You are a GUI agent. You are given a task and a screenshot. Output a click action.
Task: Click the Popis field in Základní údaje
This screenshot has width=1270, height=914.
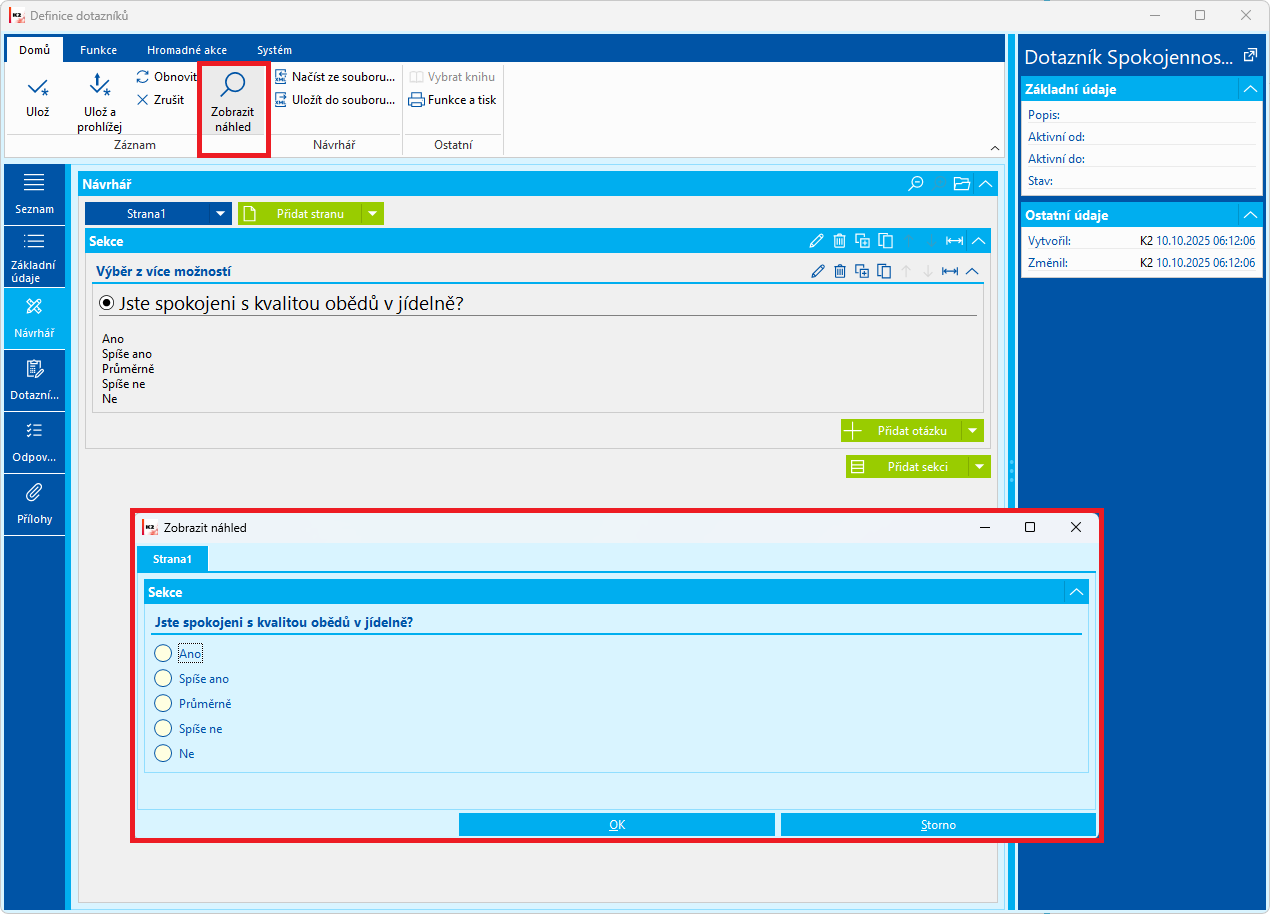[1141, 115]
